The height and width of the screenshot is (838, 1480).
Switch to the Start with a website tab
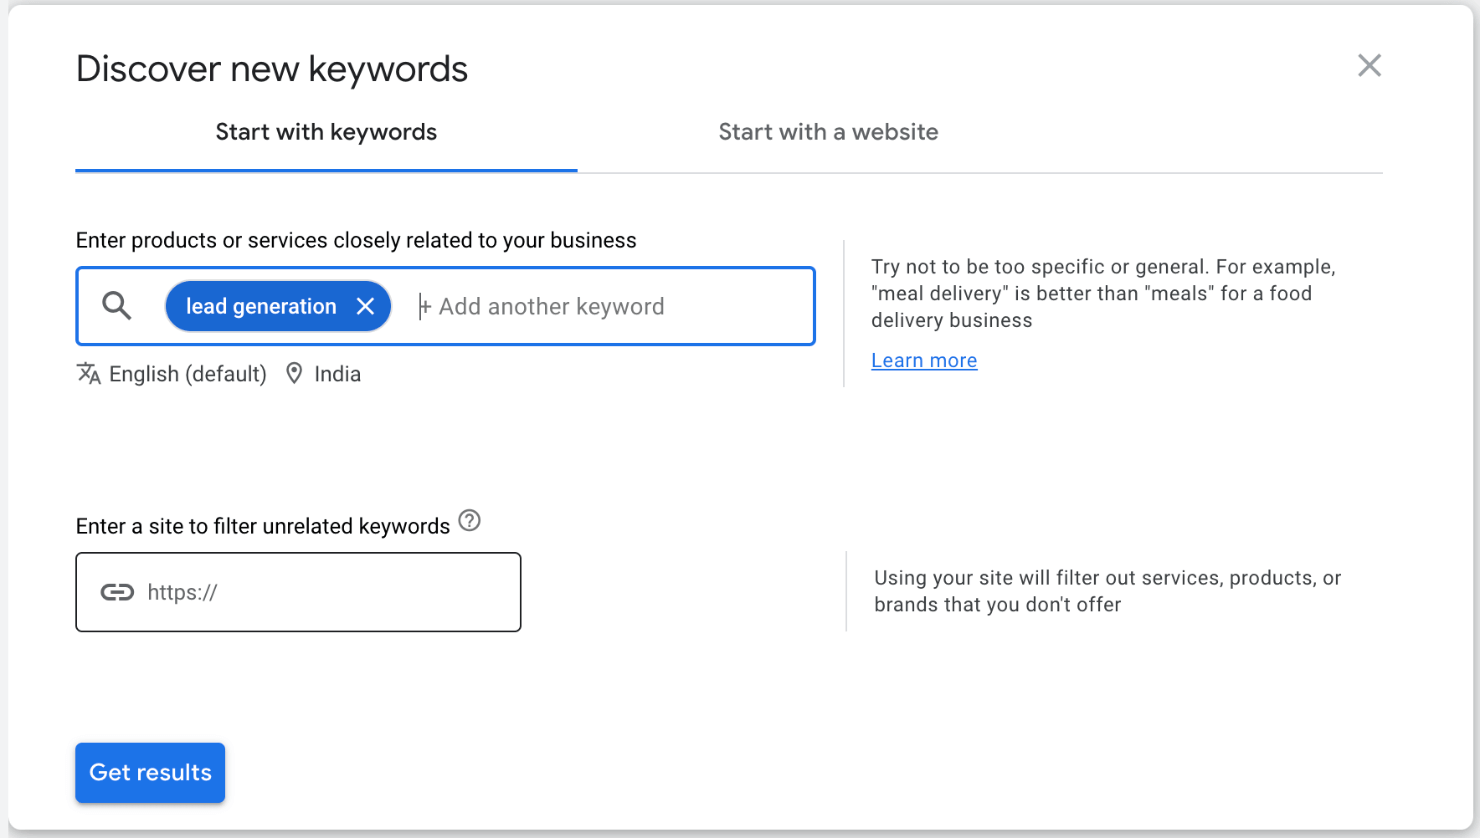coord(828,131)
